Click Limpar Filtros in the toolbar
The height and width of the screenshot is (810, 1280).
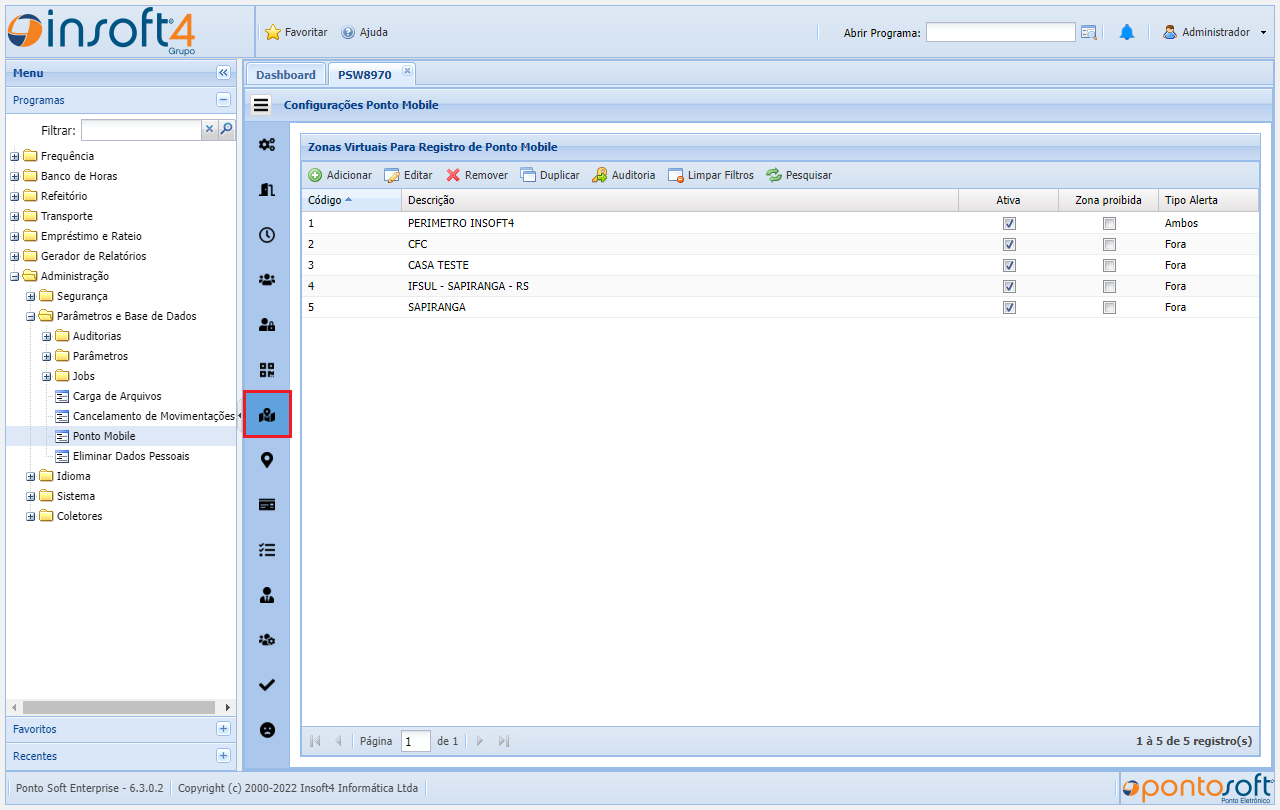pos(711,175)
